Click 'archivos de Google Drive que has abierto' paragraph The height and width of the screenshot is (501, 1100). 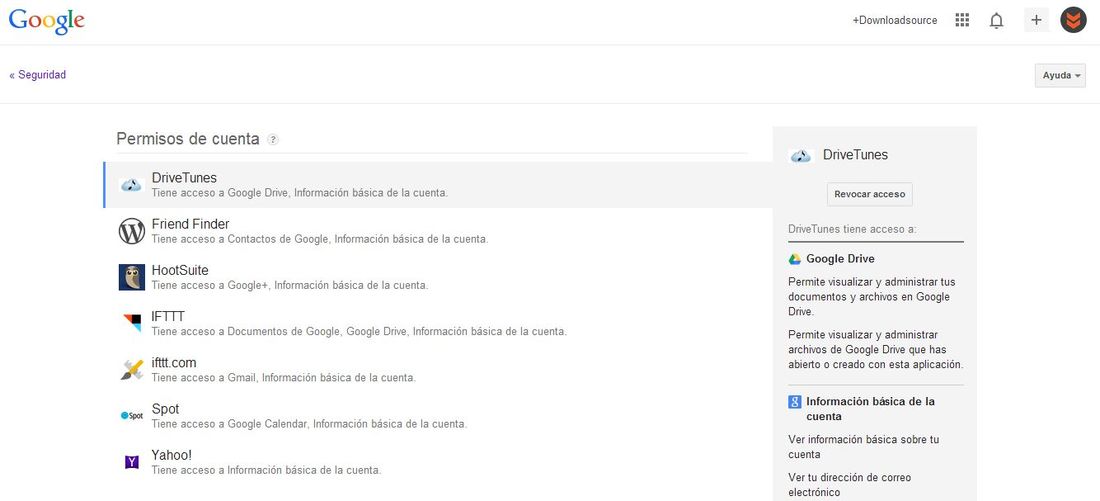pos(876,350)
